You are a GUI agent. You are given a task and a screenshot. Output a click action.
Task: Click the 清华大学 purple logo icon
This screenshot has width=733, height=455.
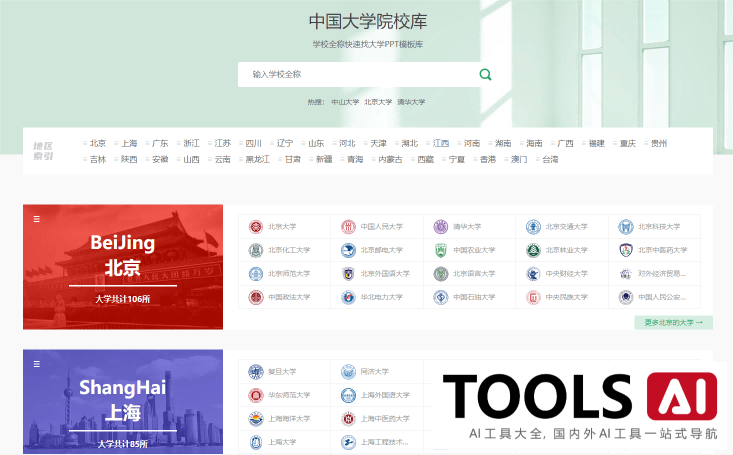point(441,226)
